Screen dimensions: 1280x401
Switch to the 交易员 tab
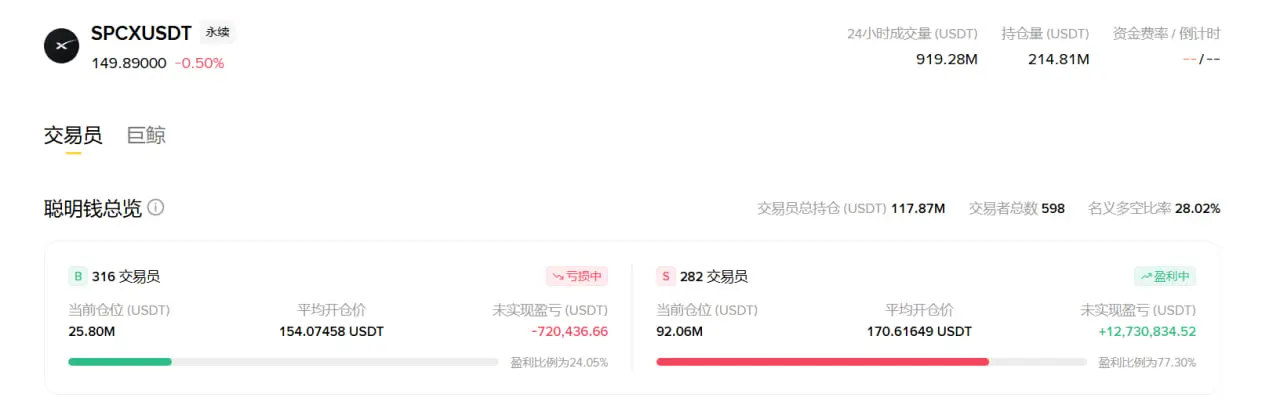(x=73, y=135)
